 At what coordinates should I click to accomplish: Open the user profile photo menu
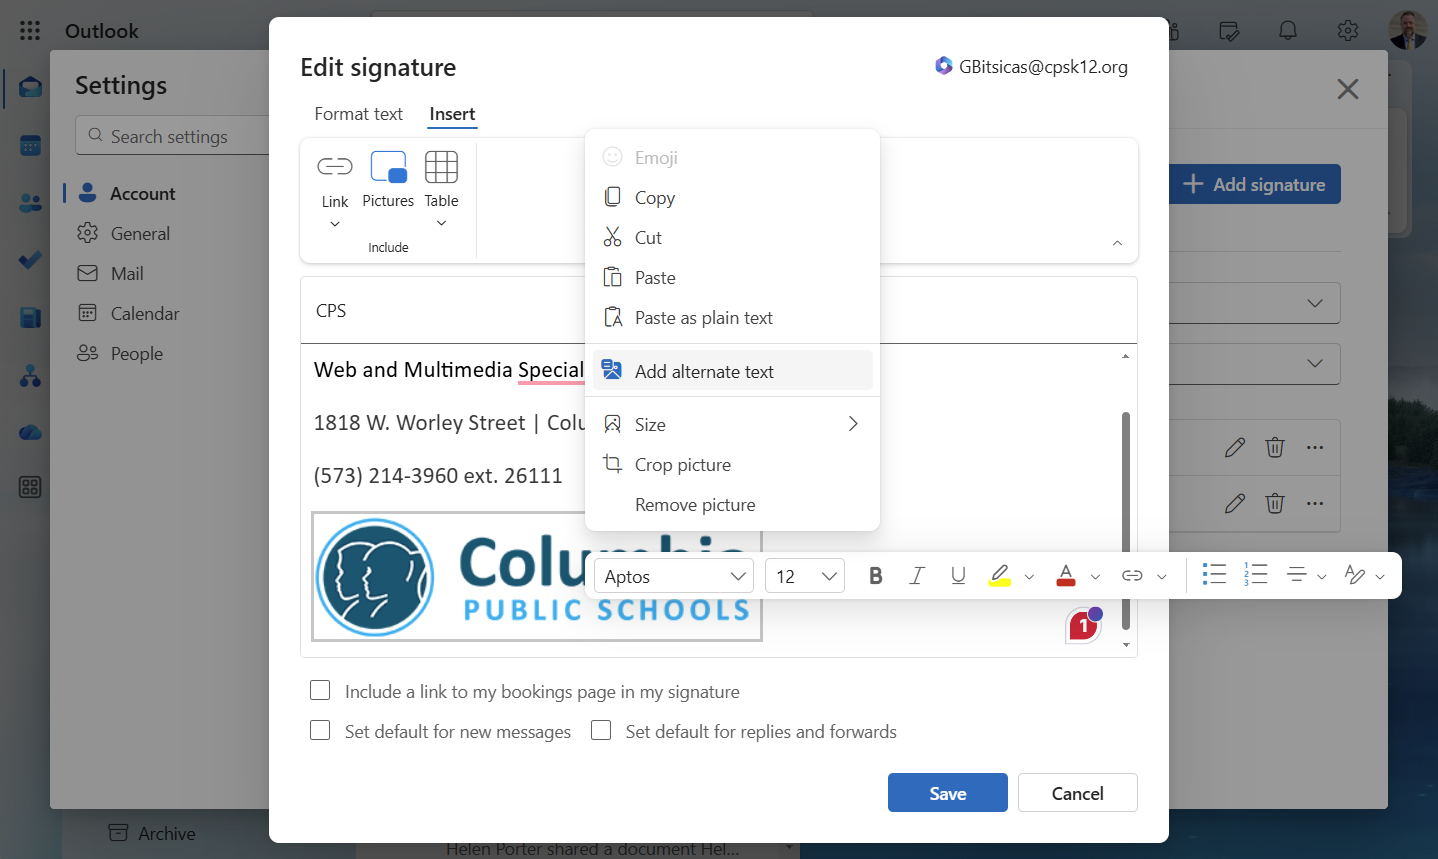(x=1408, y=30)
